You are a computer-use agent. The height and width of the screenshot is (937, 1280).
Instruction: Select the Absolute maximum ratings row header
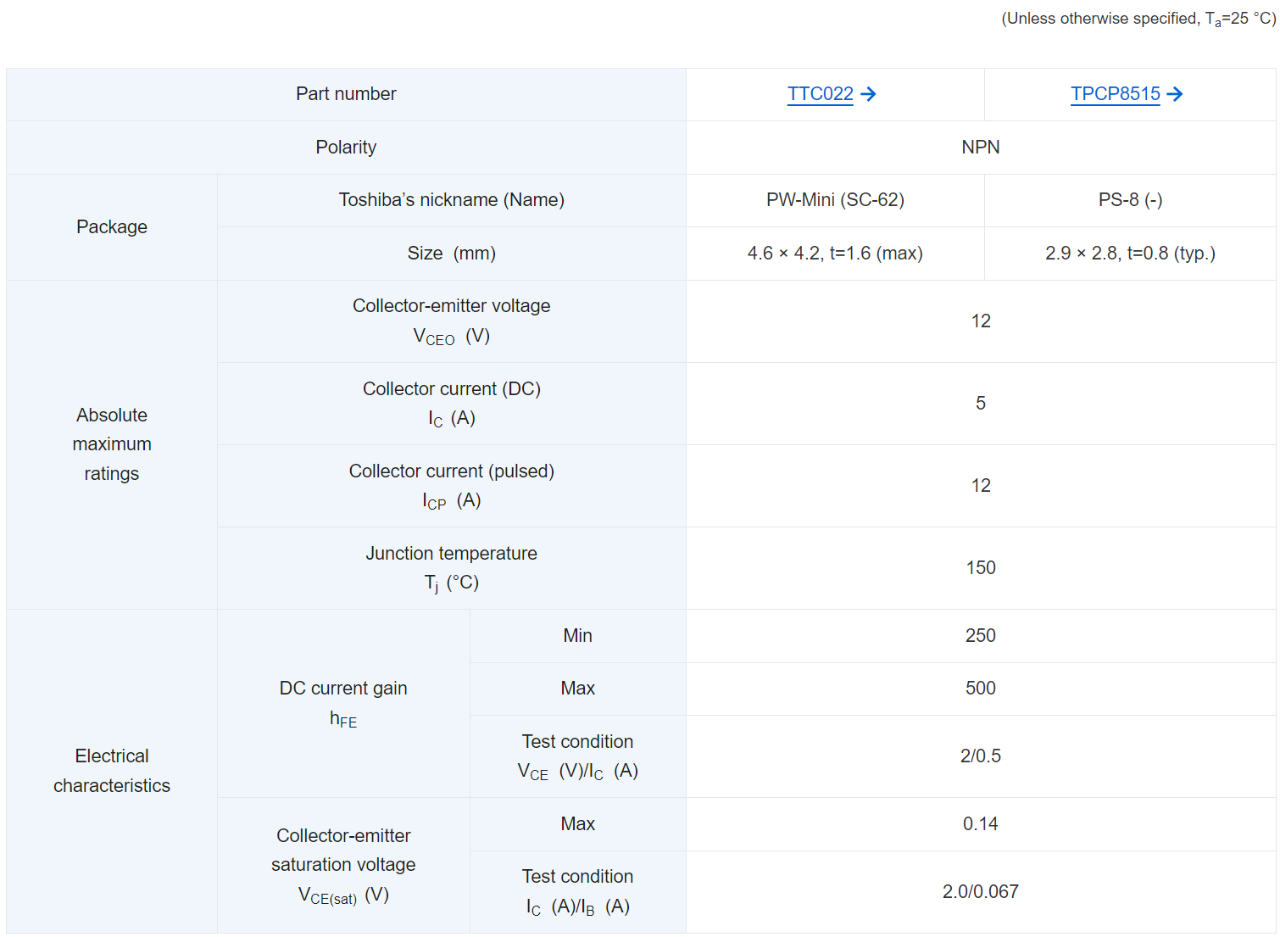pos(112,444)
